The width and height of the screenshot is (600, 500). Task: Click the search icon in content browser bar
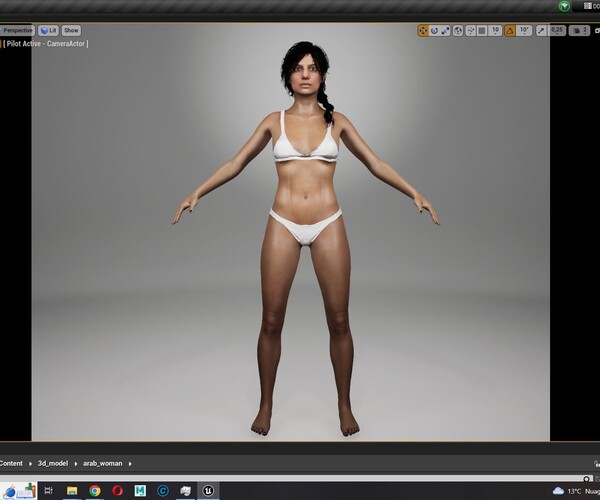pyautogui.click(x=587, y=479)
